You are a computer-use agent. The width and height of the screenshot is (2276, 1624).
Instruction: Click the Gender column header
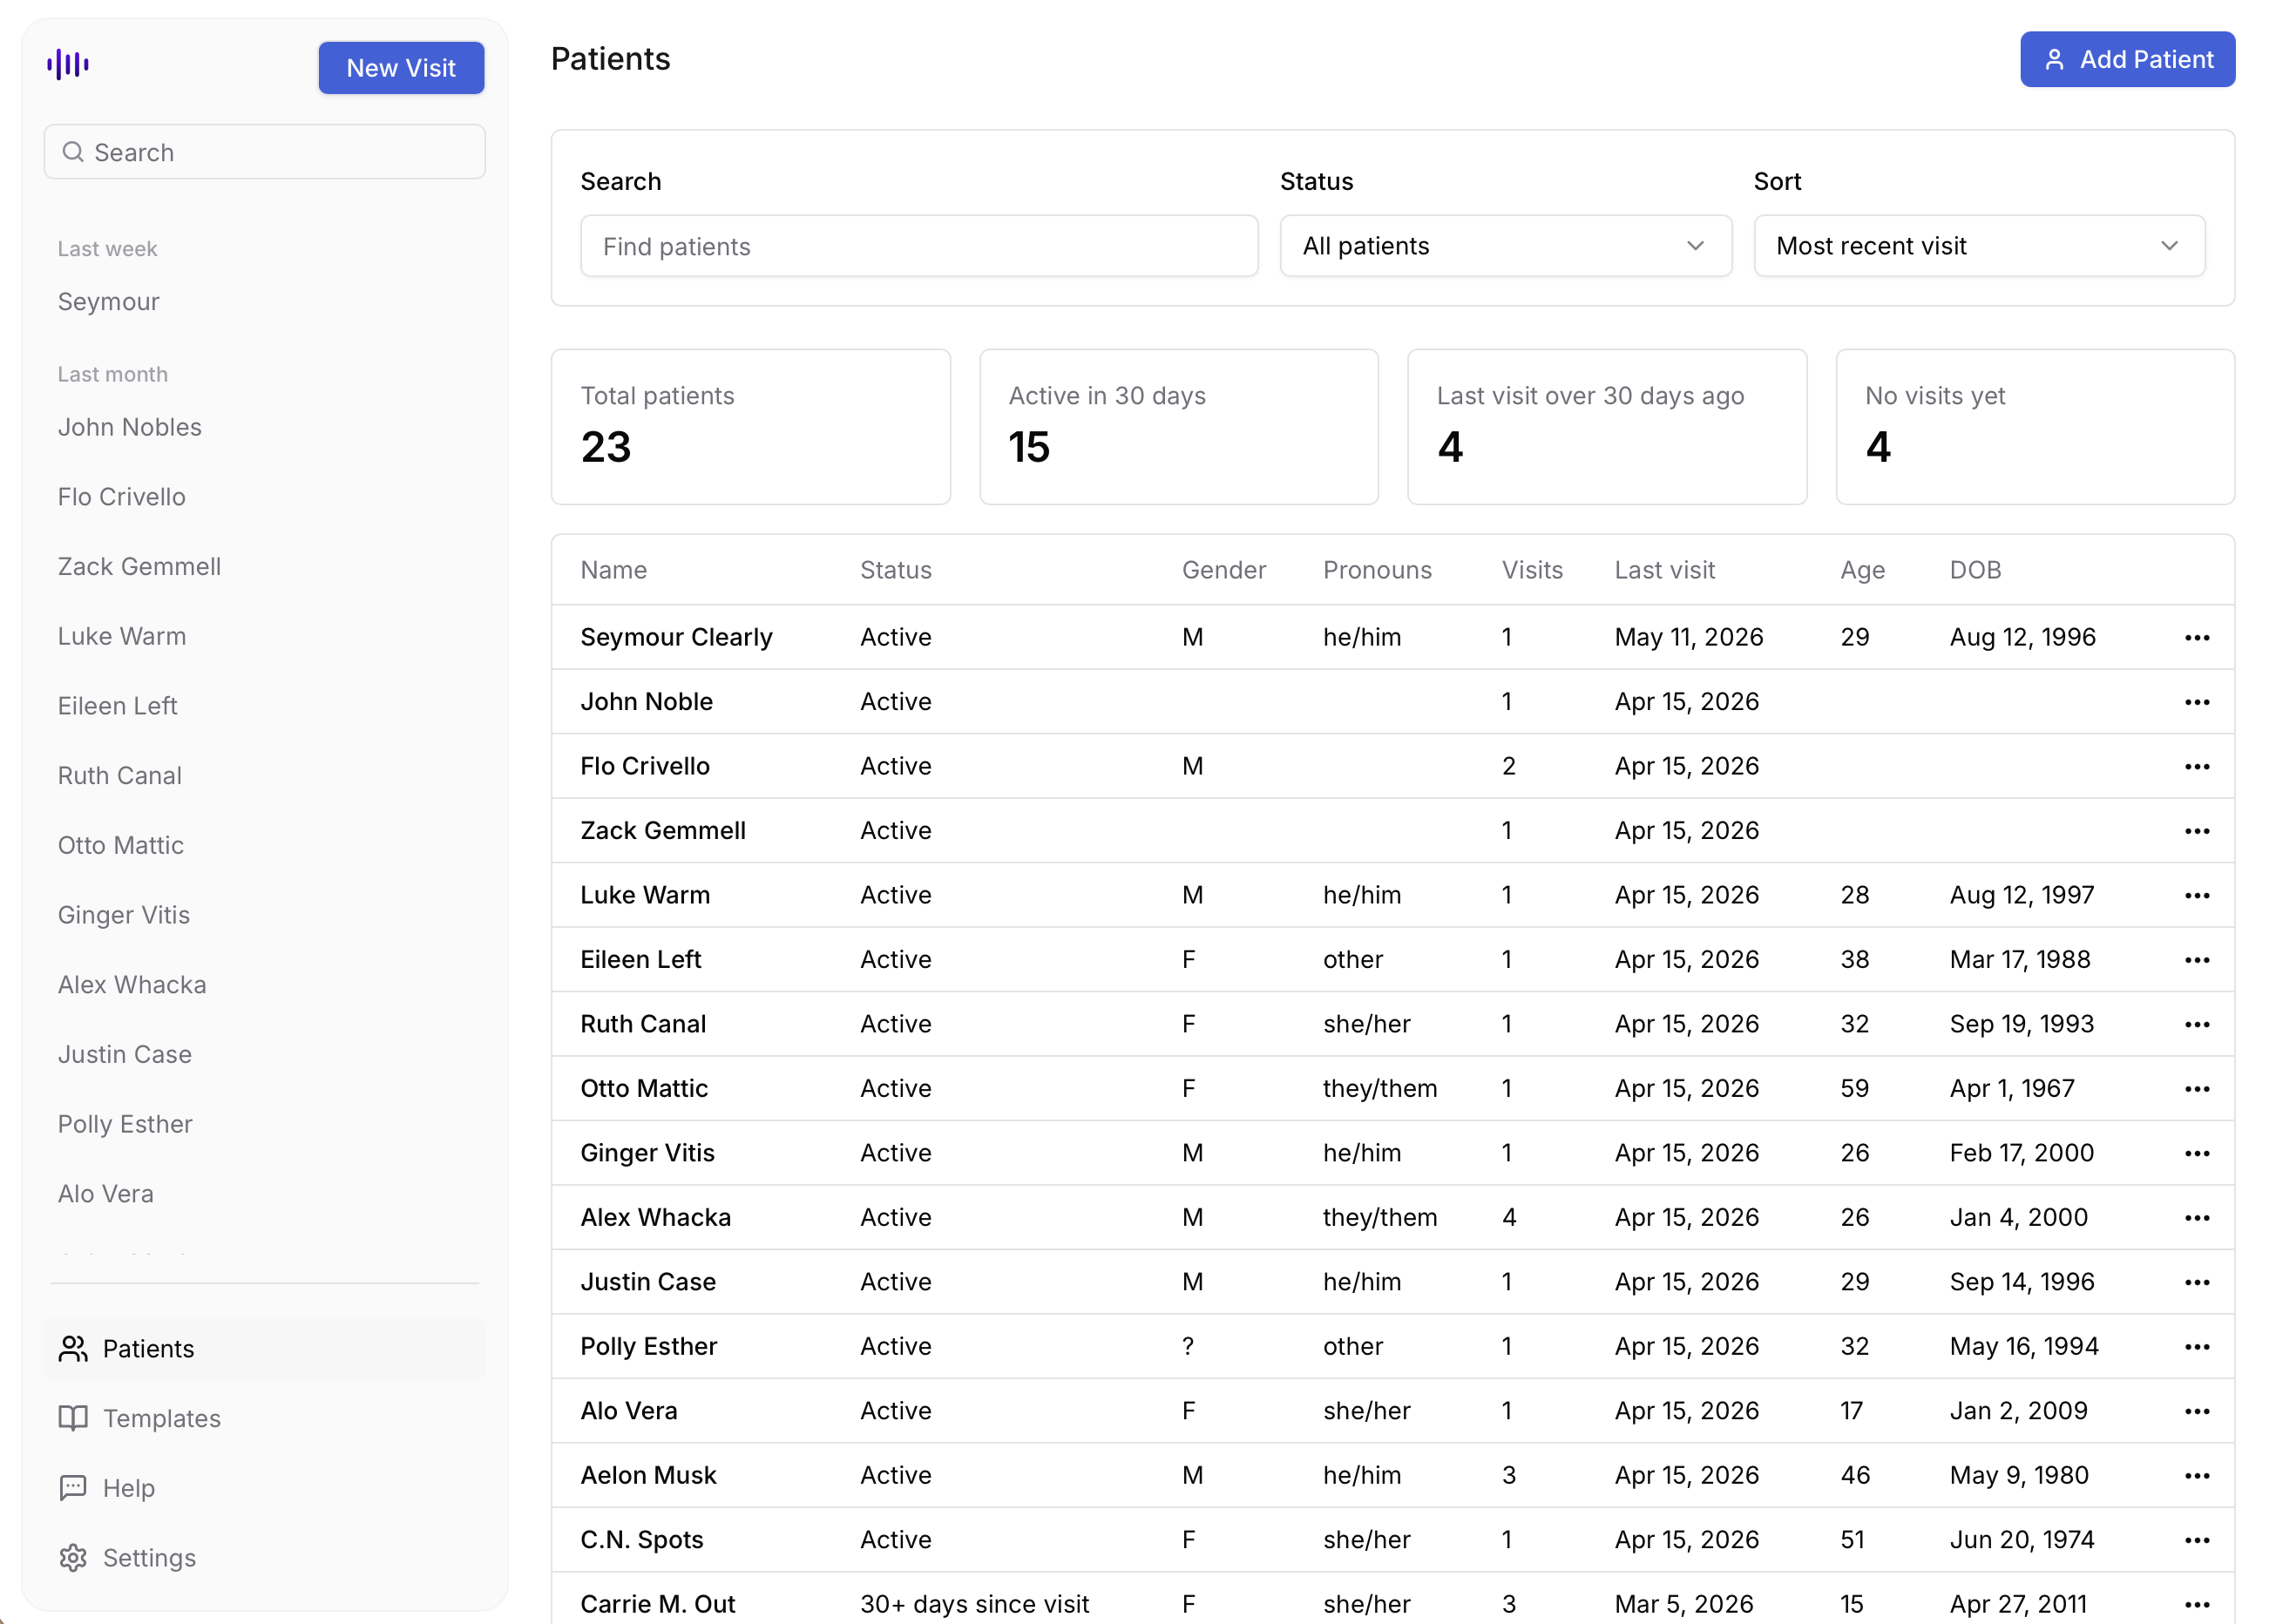(1224, 570)
